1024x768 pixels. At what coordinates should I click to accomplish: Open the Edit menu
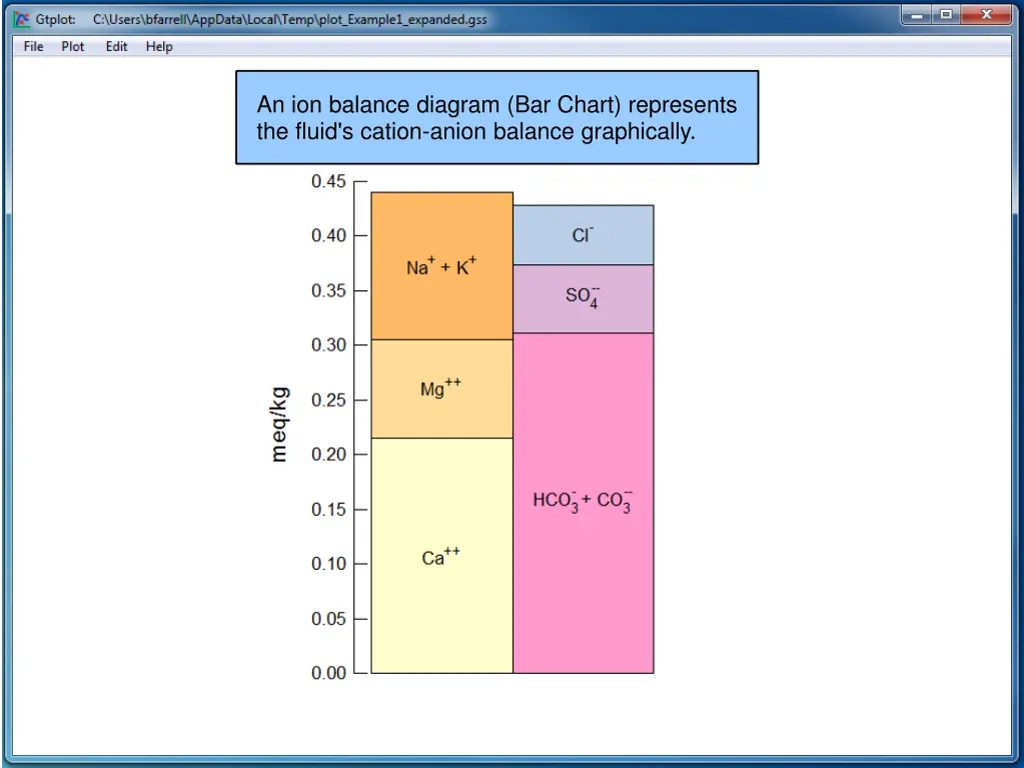[x=117, y=46]
